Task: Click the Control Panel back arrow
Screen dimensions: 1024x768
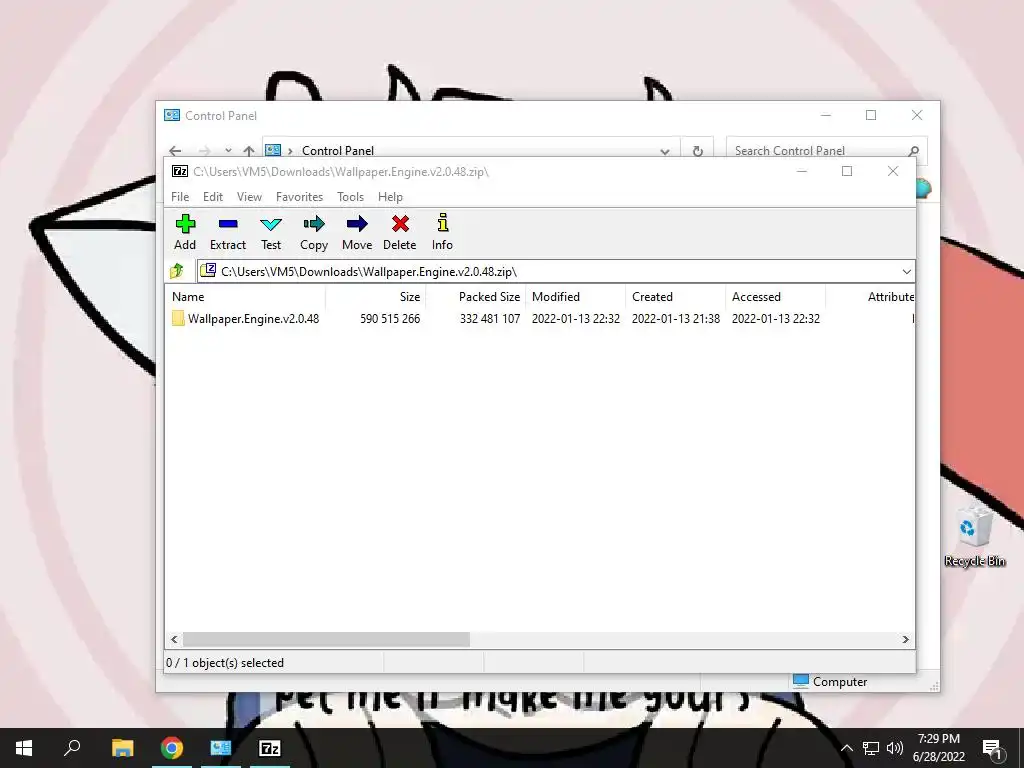Action: (x=175, y=151)
